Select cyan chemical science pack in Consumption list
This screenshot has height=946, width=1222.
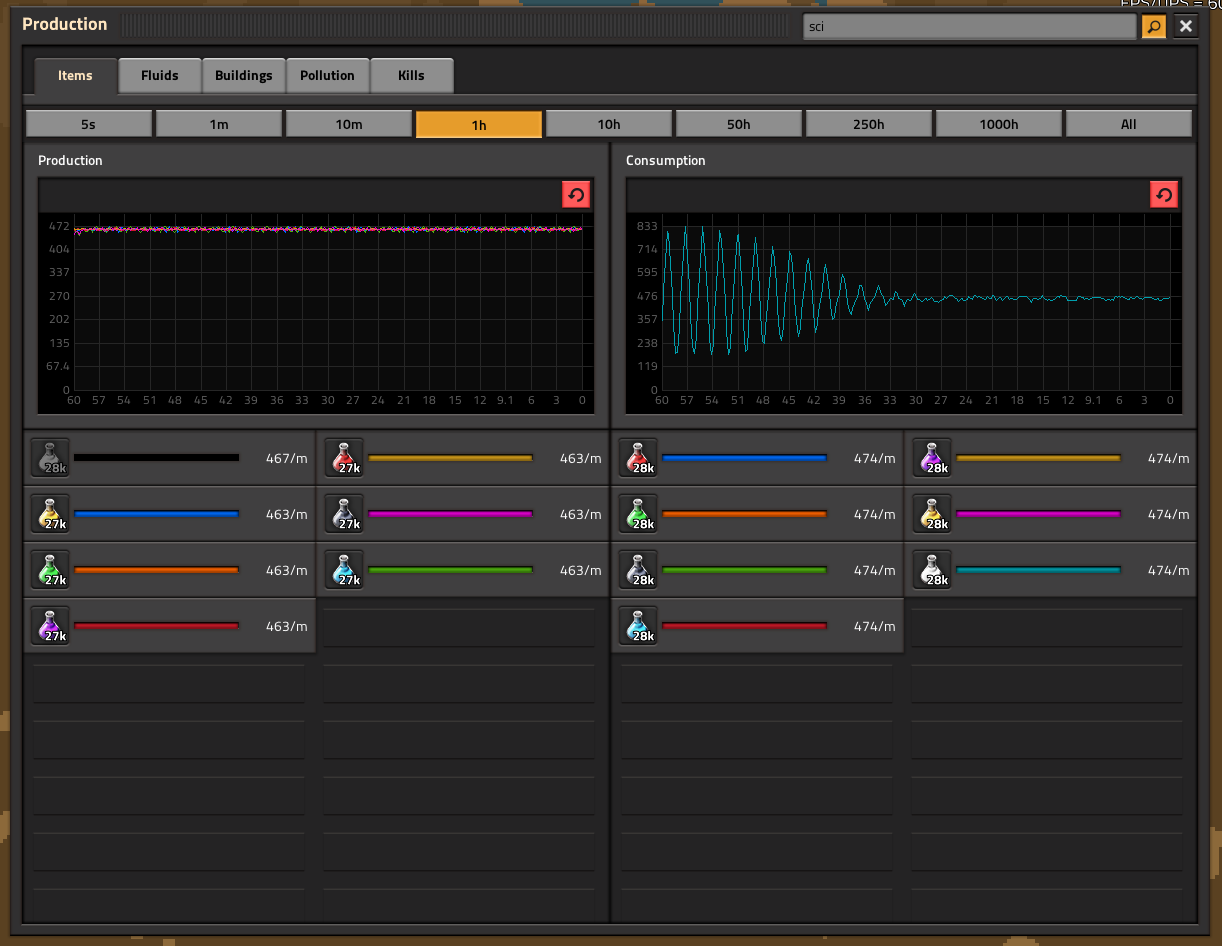(x=638, y=626)
